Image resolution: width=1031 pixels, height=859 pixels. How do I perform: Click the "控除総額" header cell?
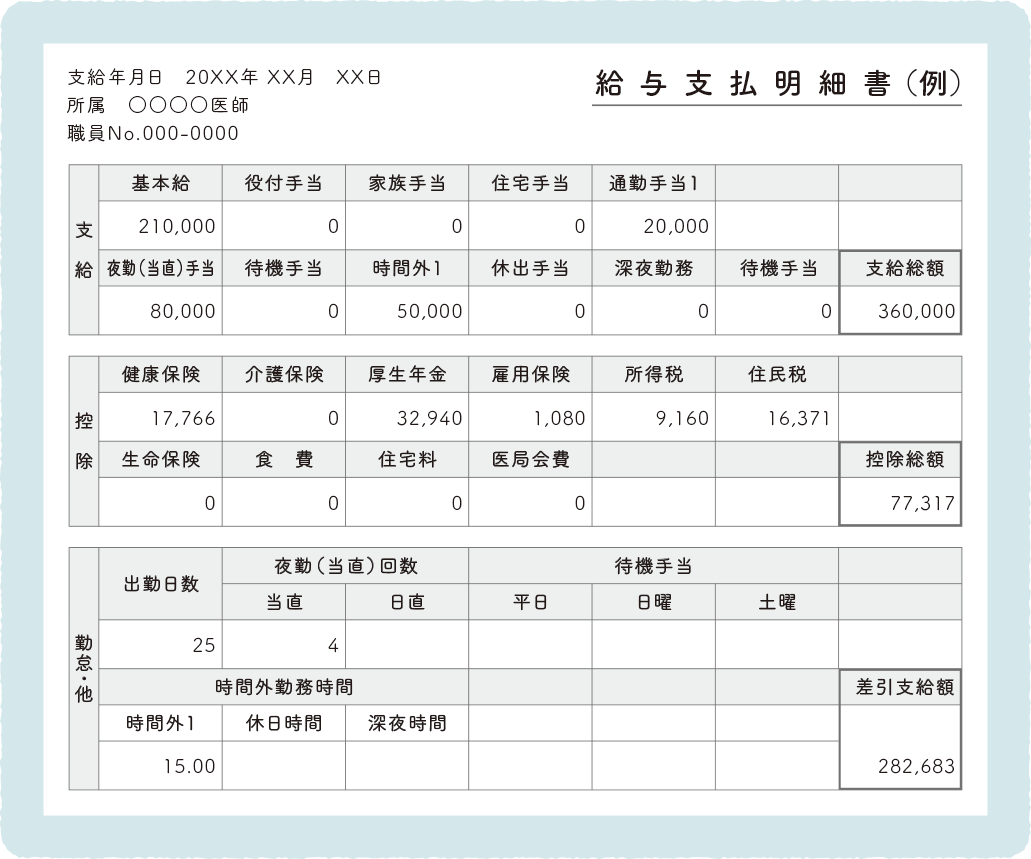[900, 459]
